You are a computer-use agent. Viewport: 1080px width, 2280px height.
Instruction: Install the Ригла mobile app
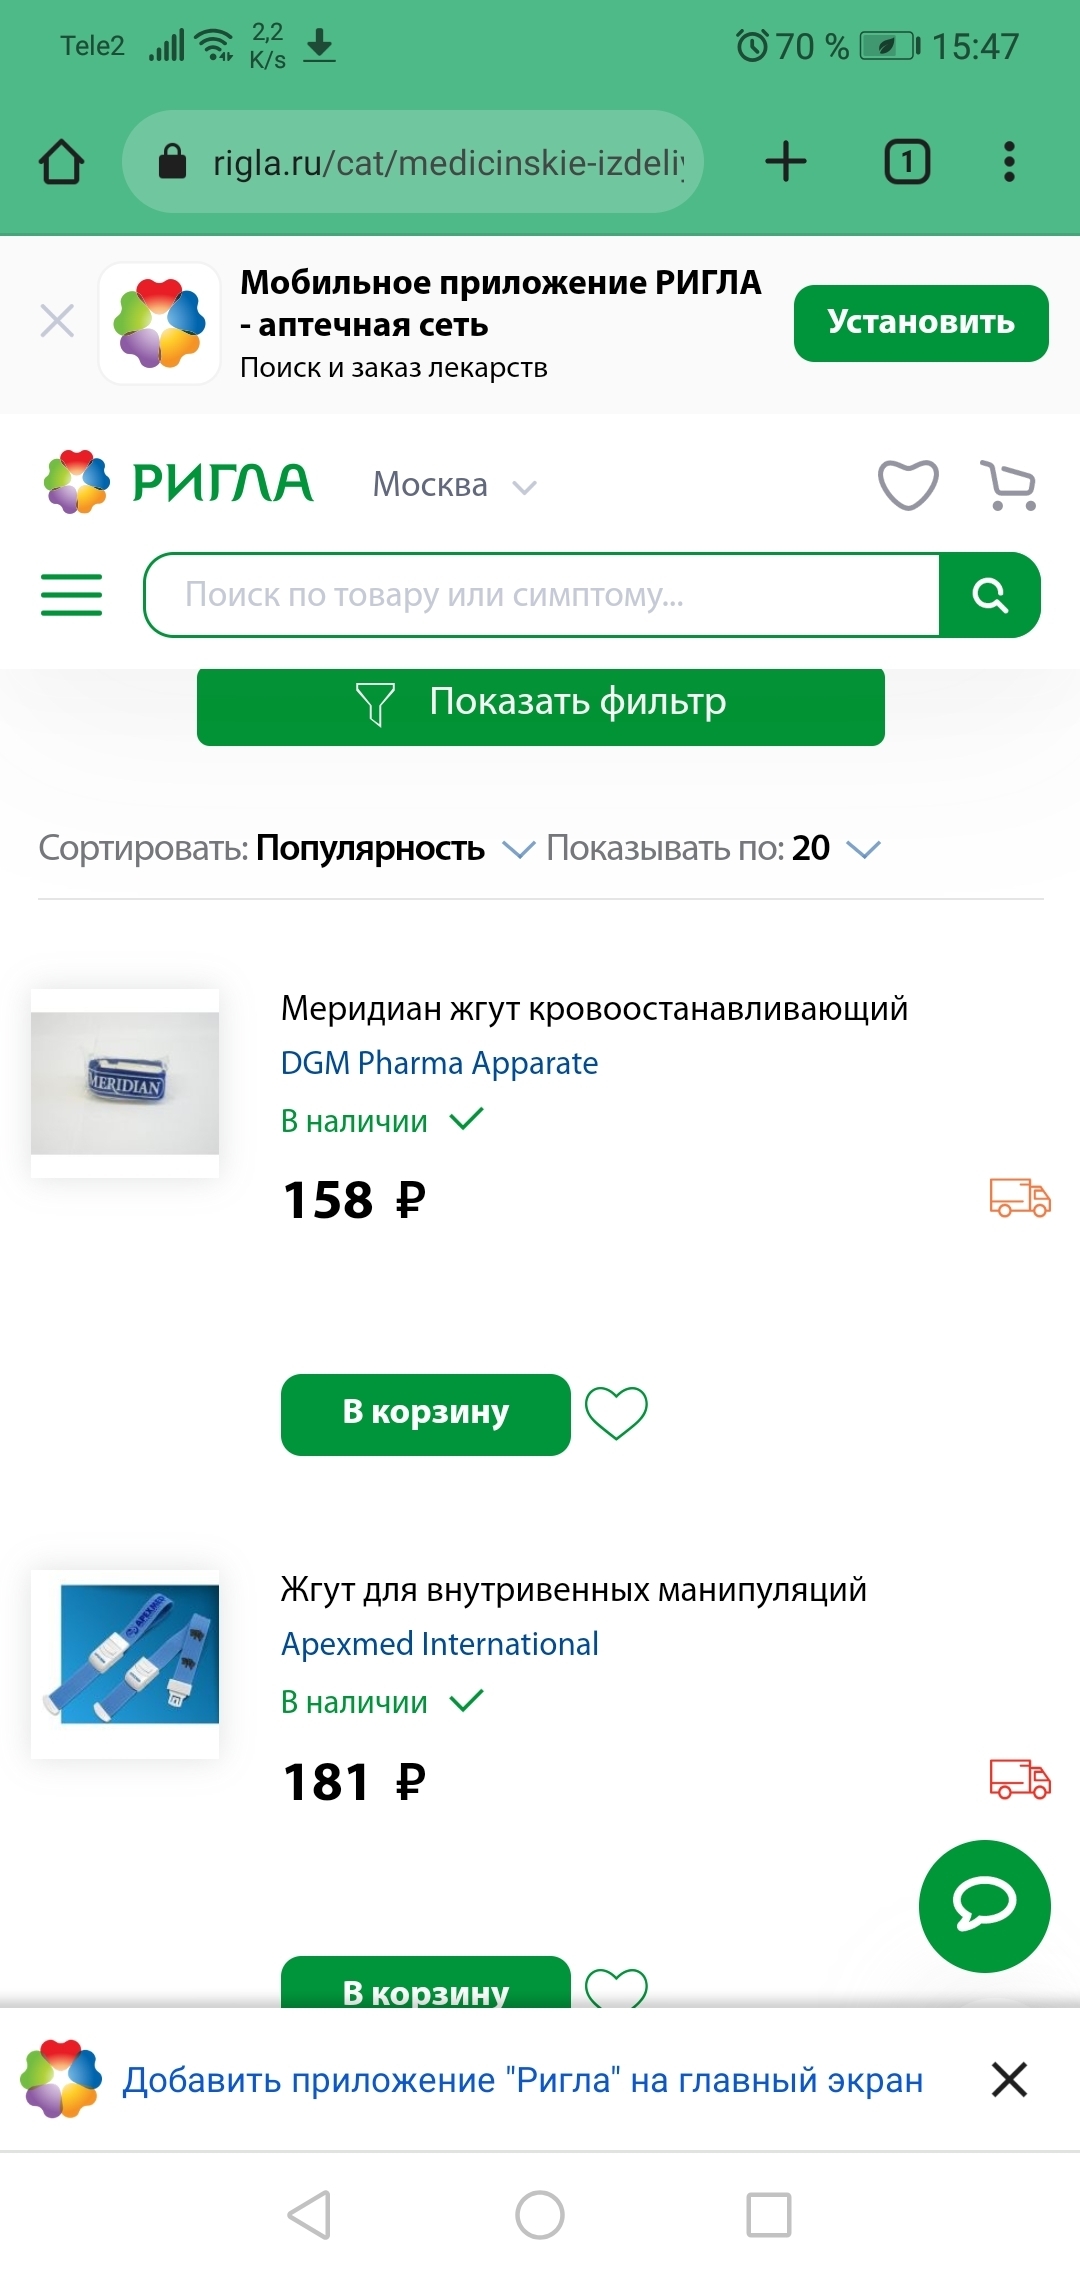click(x=921, y=323)
